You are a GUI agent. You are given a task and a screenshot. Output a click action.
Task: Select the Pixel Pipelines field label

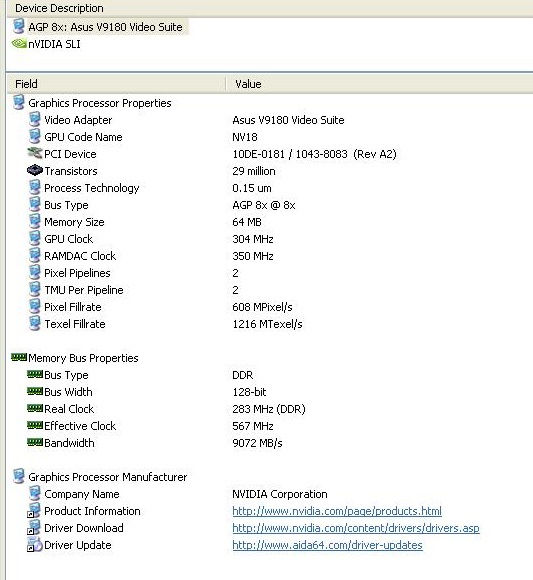tap(77, 273)
